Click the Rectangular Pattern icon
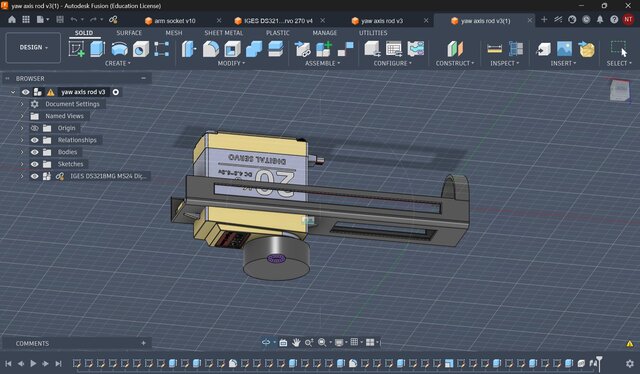The image size is (640, 374). point(162,49)
